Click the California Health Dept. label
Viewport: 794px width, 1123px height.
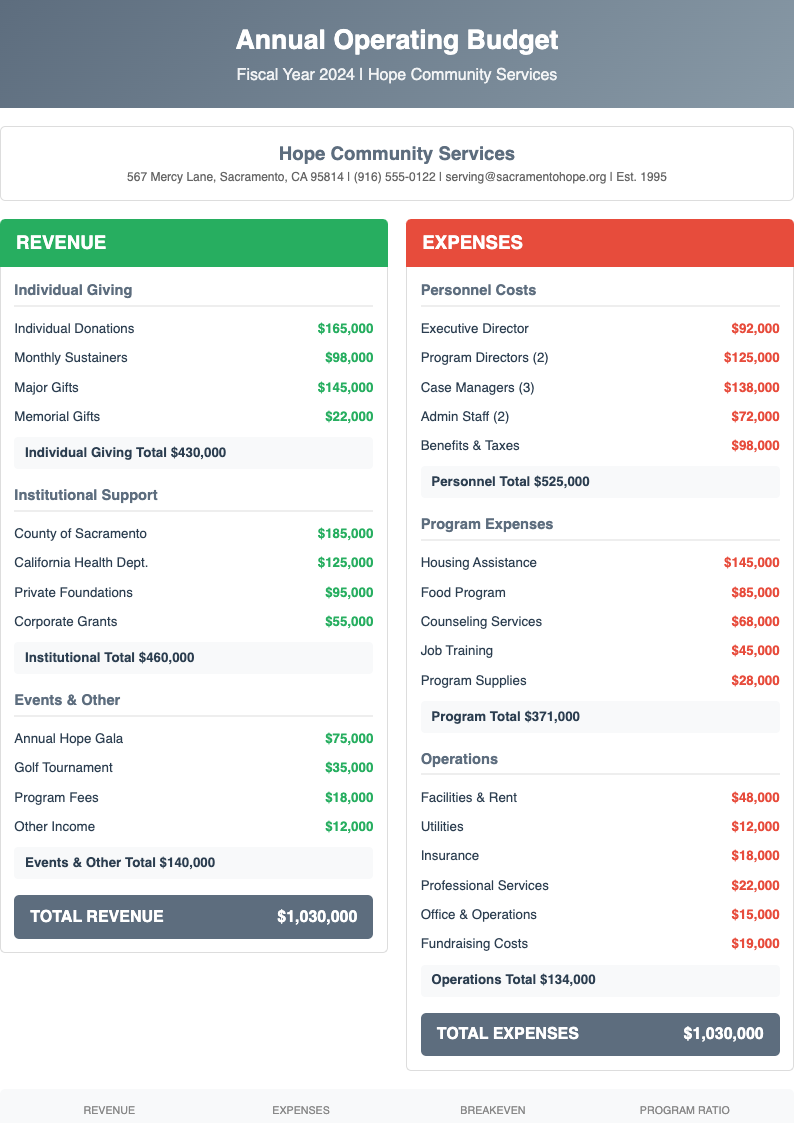pyautogui.click(x=81, y=563)
